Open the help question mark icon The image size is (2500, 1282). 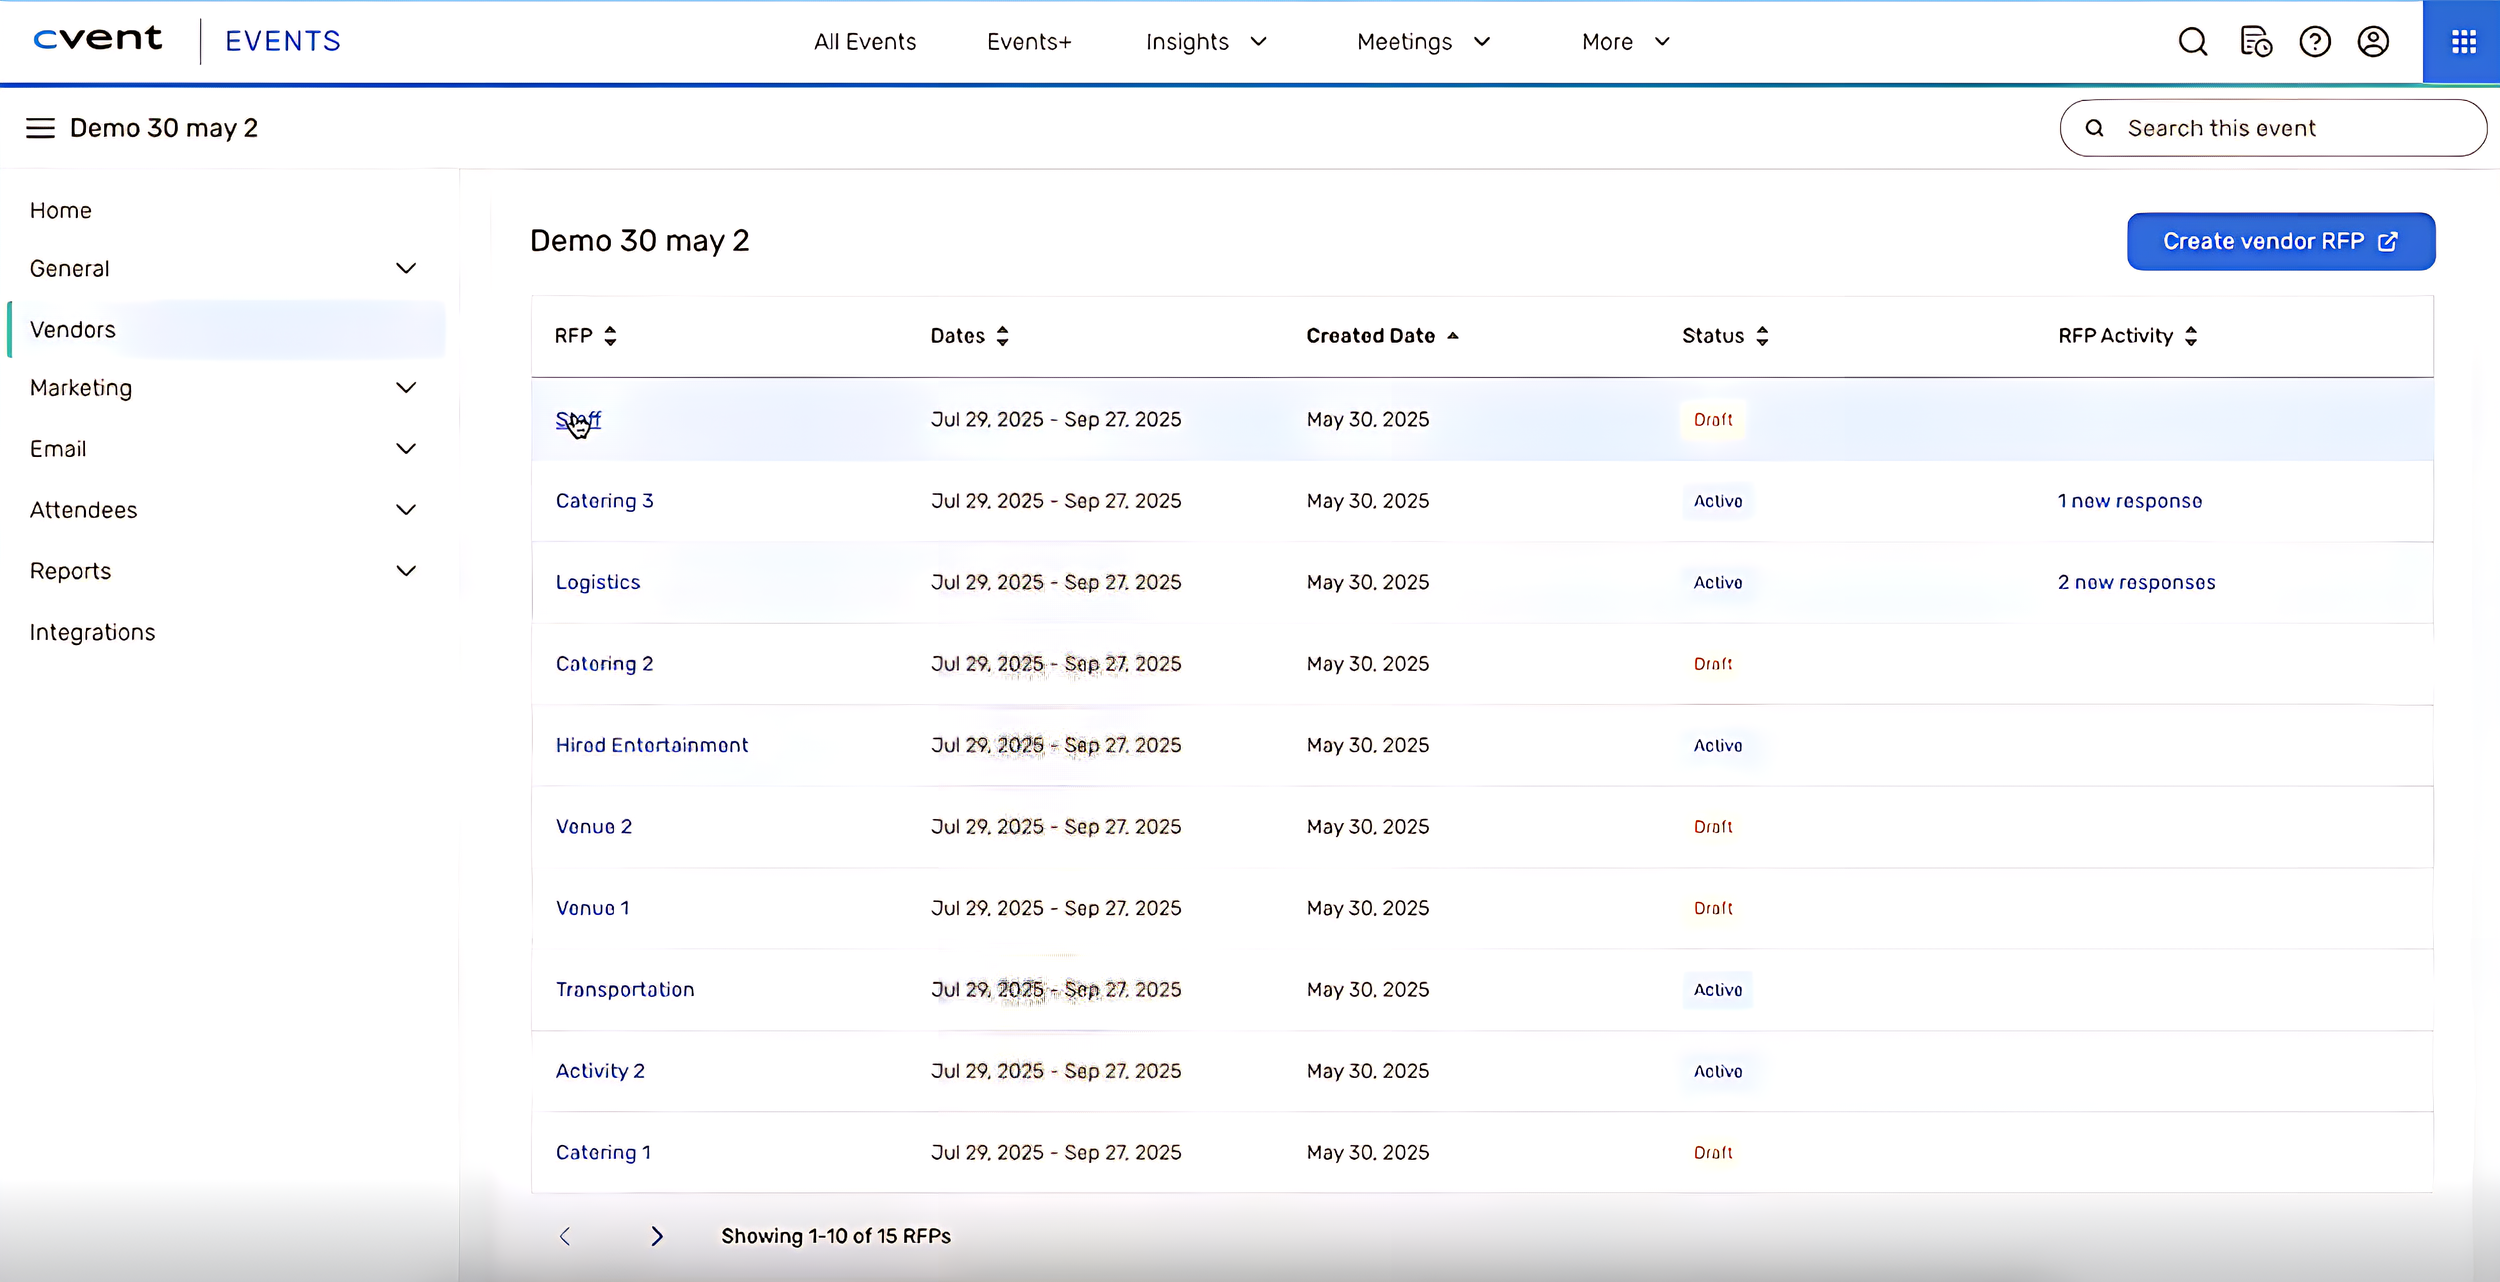coord(2314,42)
